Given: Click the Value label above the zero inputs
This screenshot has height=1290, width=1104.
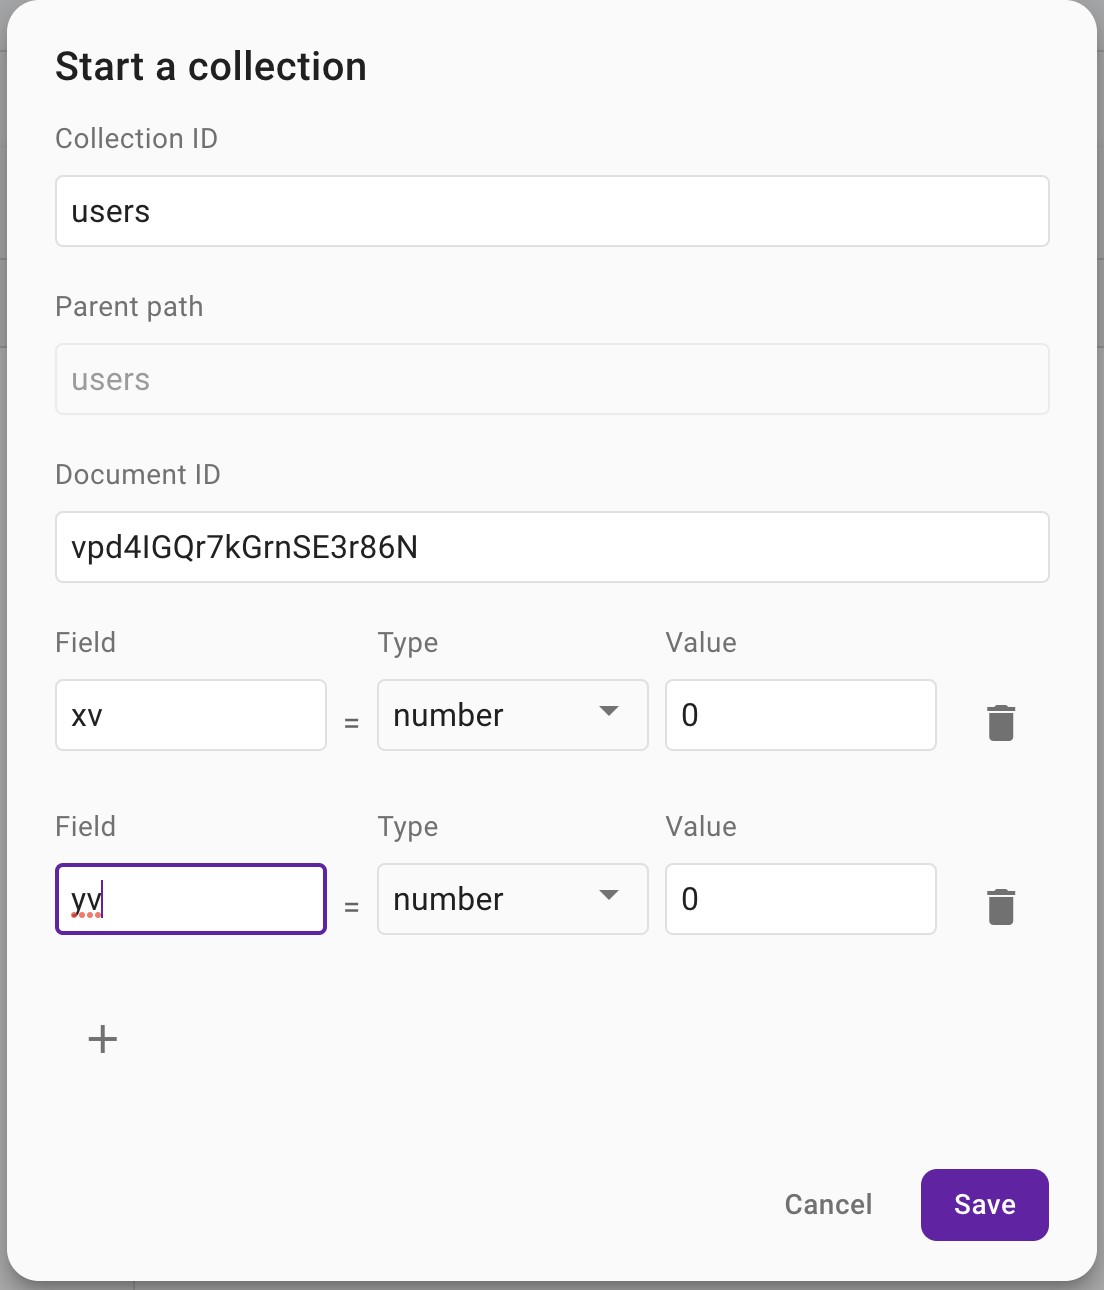Looking at the screenshot, I should point(700,643).
